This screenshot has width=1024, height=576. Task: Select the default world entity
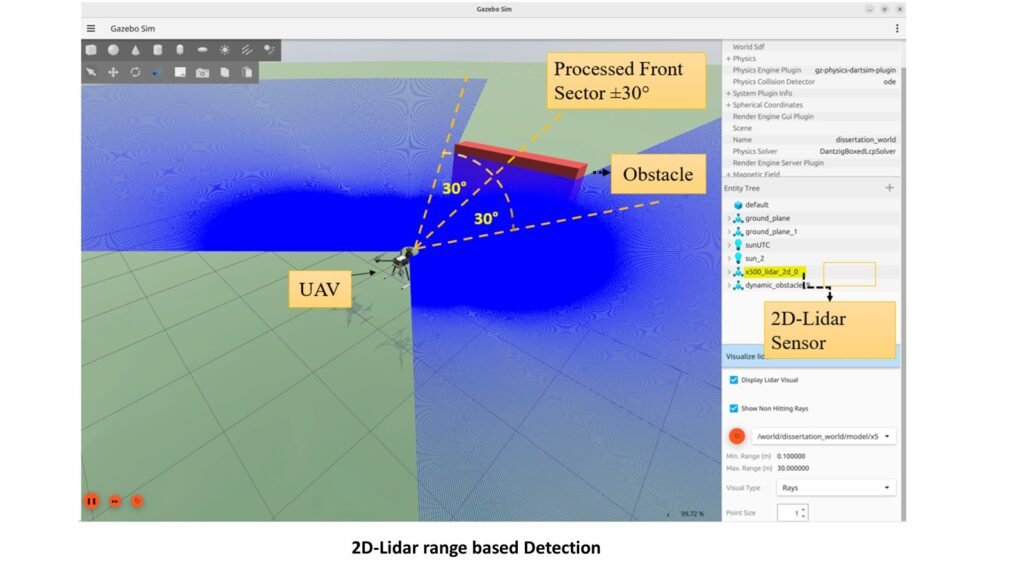tap(756, 205)
